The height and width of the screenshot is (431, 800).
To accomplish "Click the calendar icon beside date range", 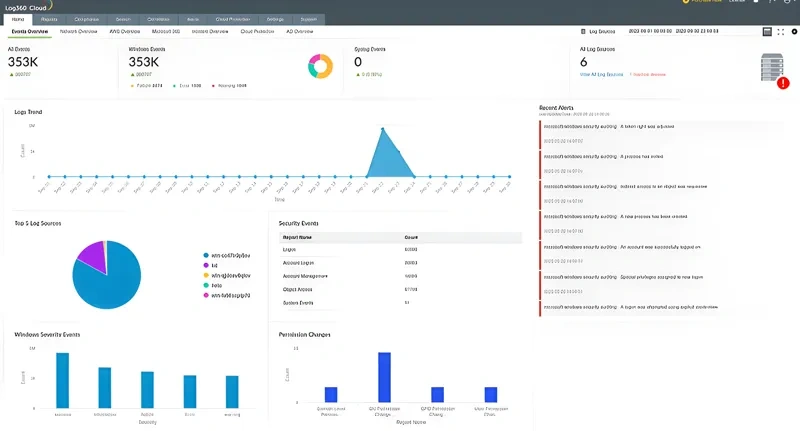I will click(x=767, y=32).
